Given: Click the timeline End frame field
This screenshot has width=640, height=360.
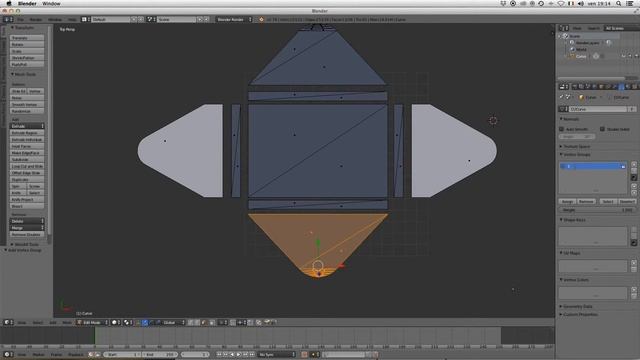Looking at the screenshot, I should (x=160, y=354).
